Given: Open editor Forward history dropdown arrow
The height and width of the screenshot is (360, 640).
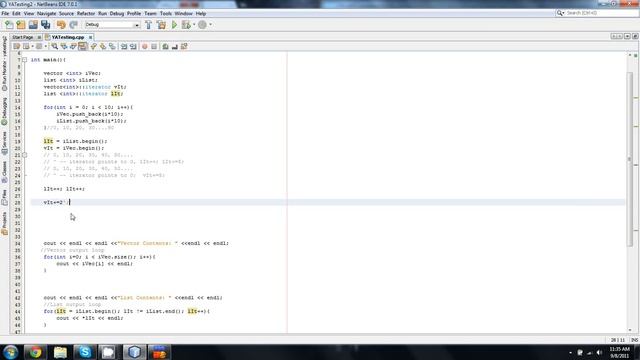Looking at the screenshot, I should (x=45, y=47).
